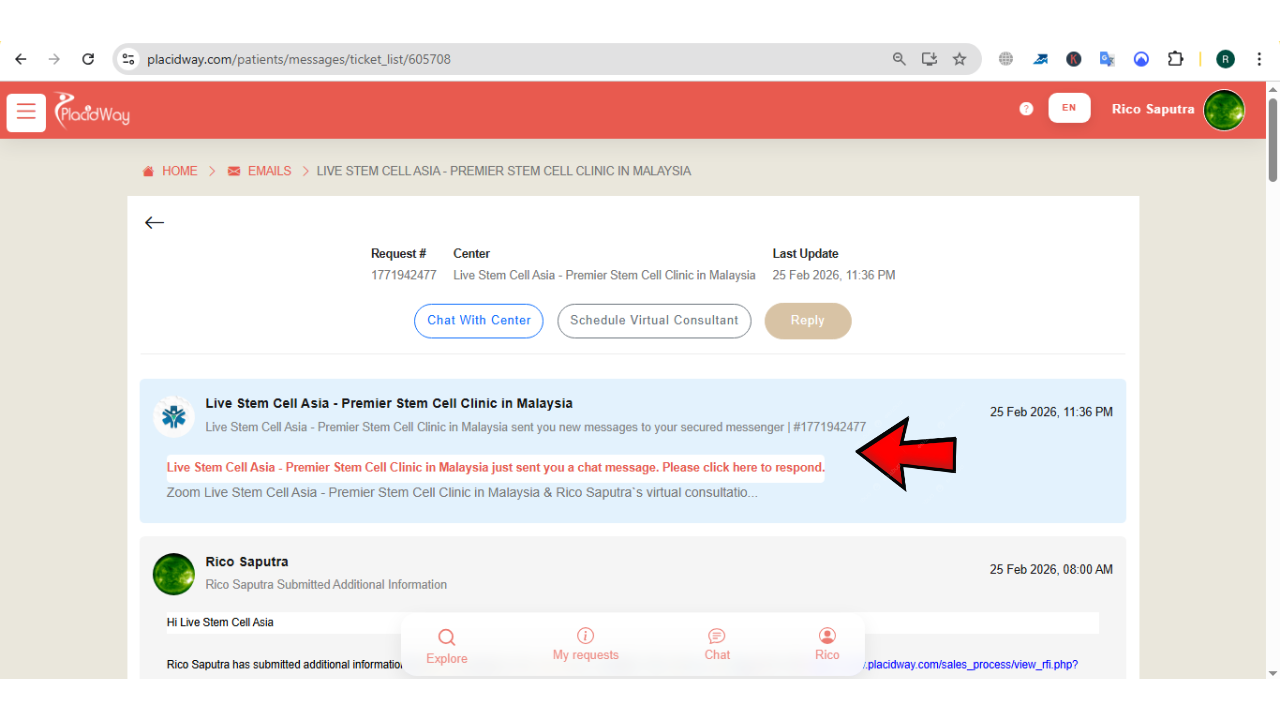The height and width of the screenshot is (720, 1280).
Task: Reload the page with the browser refresh icon
Action: (x=88, y=59)
